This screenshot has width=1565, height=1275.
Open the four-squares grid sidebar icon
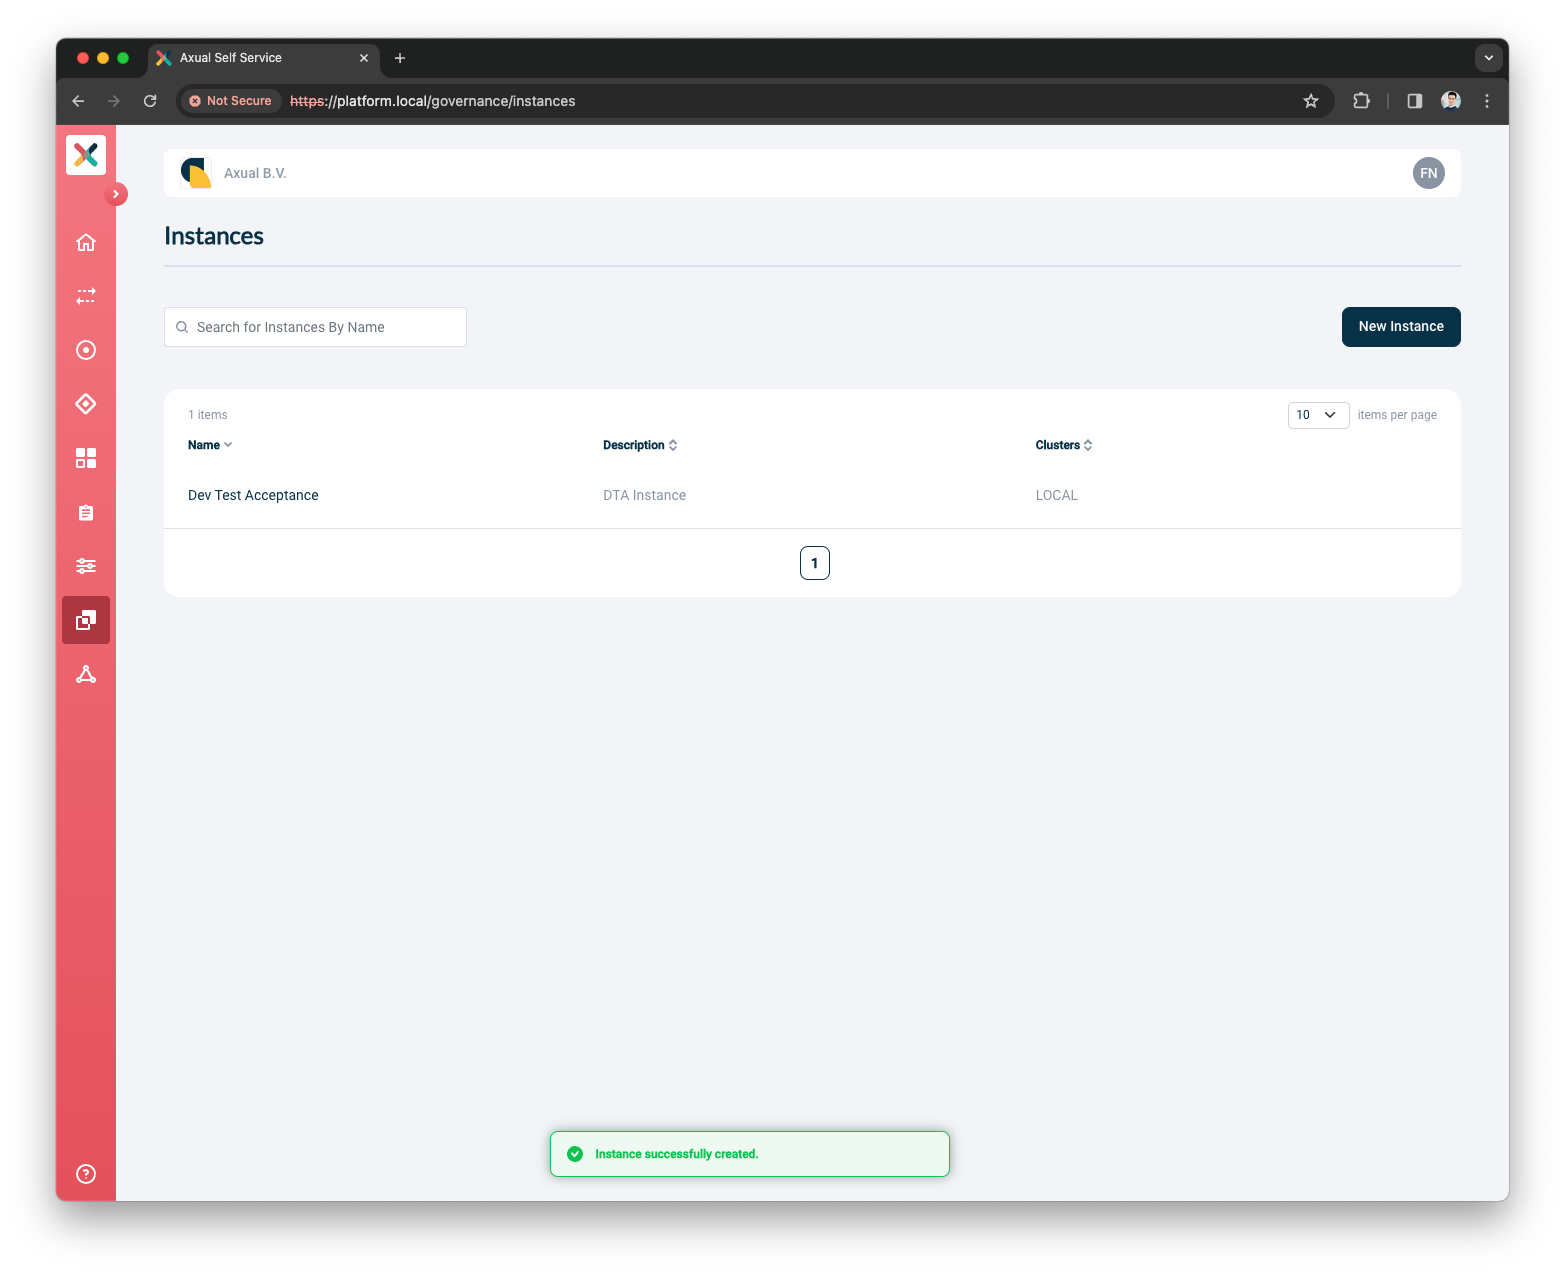pyautogui.click(x=86, y=458)
